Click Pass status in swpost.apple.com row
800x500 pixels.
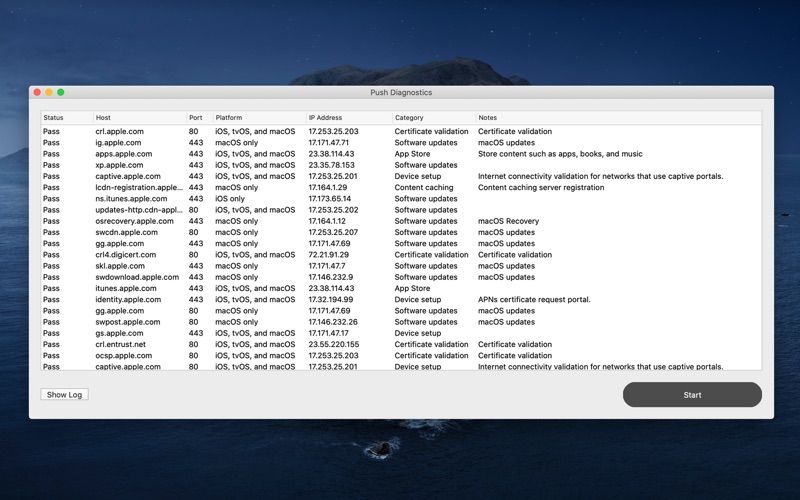click(51, 322)
